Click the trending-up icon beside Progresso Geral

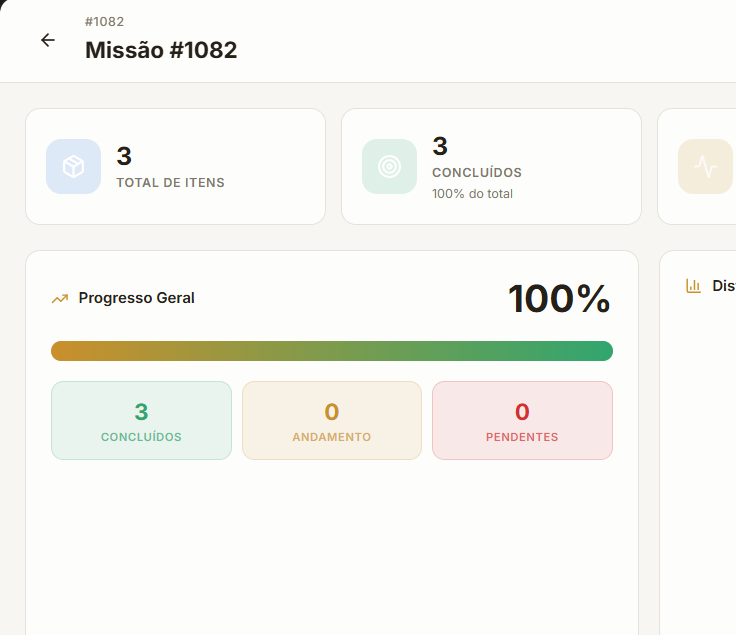coord(60,298)
